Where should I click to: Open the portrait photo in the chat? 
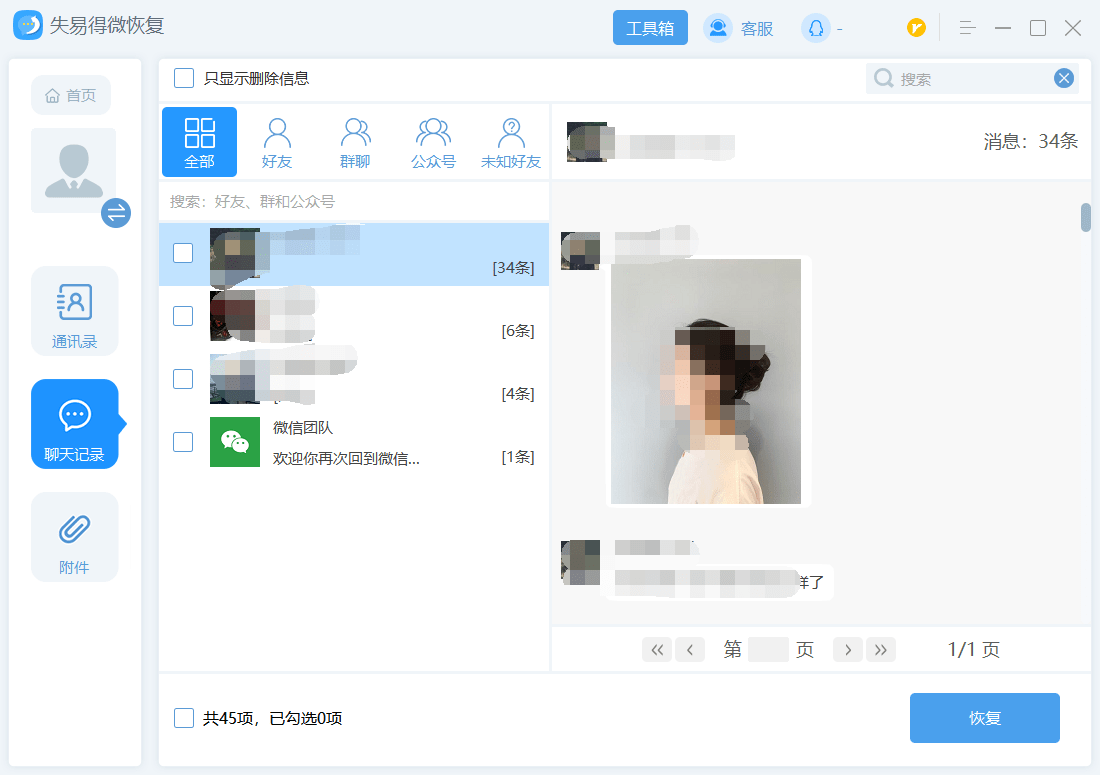pos(706,382)
